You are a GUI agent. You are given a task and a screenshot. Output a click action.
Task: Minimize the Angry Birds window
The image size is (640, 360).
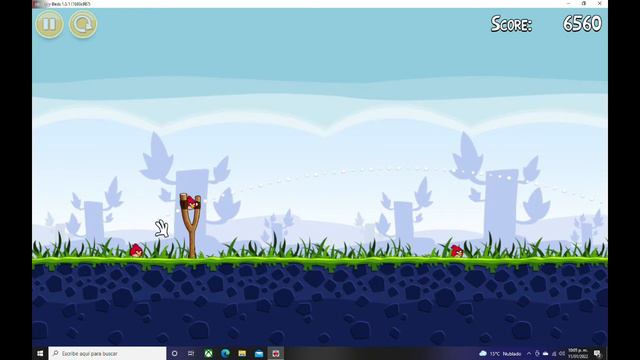(569, 3)
